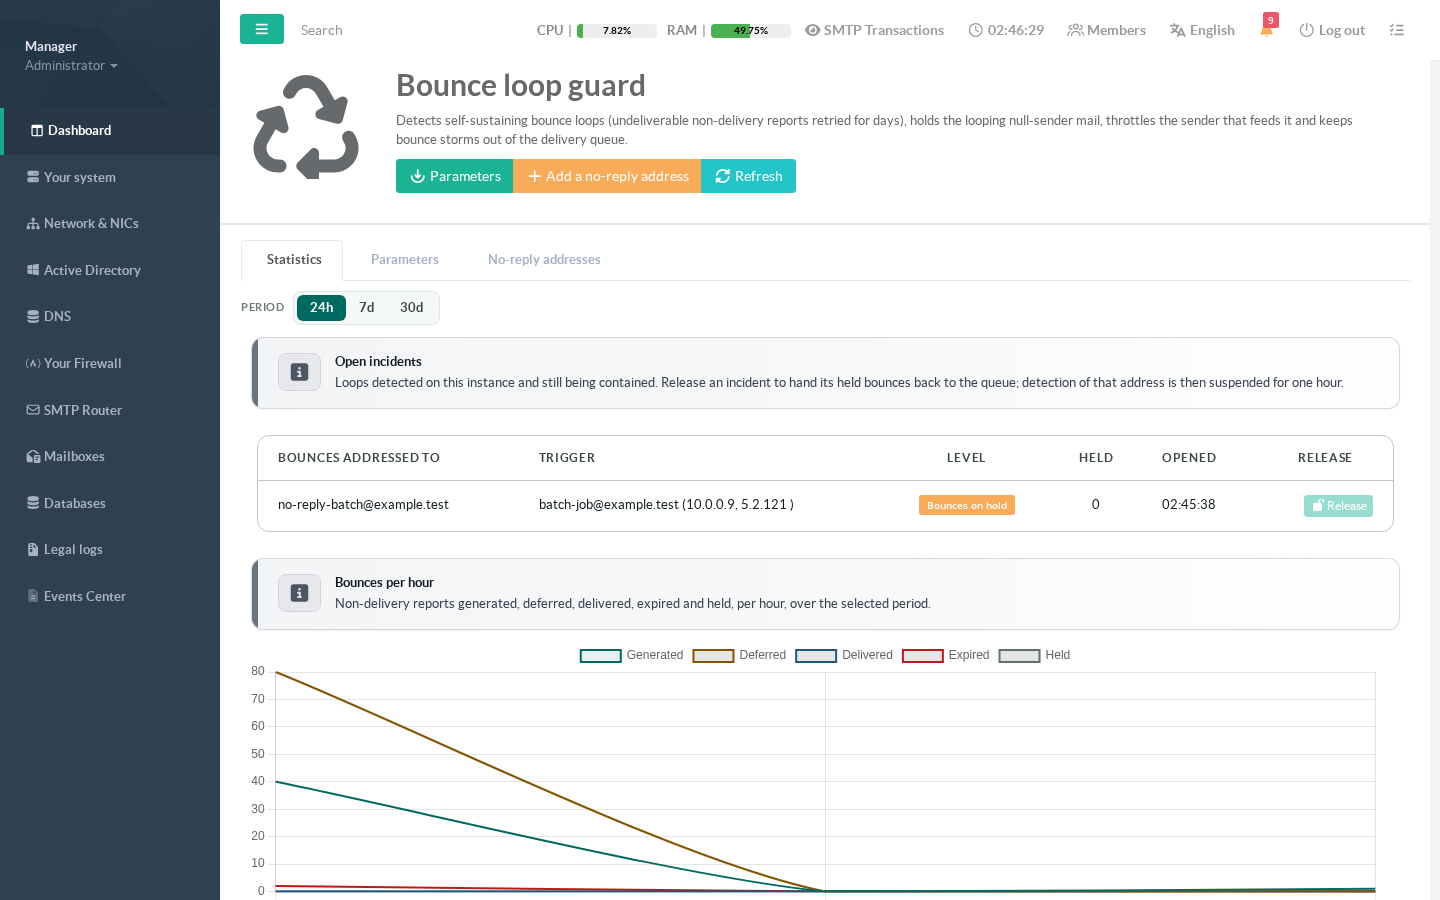Go to Your Firewall
Image resolution: width=1440 pixels, height=900 pixels.
(x=110, y=363)
